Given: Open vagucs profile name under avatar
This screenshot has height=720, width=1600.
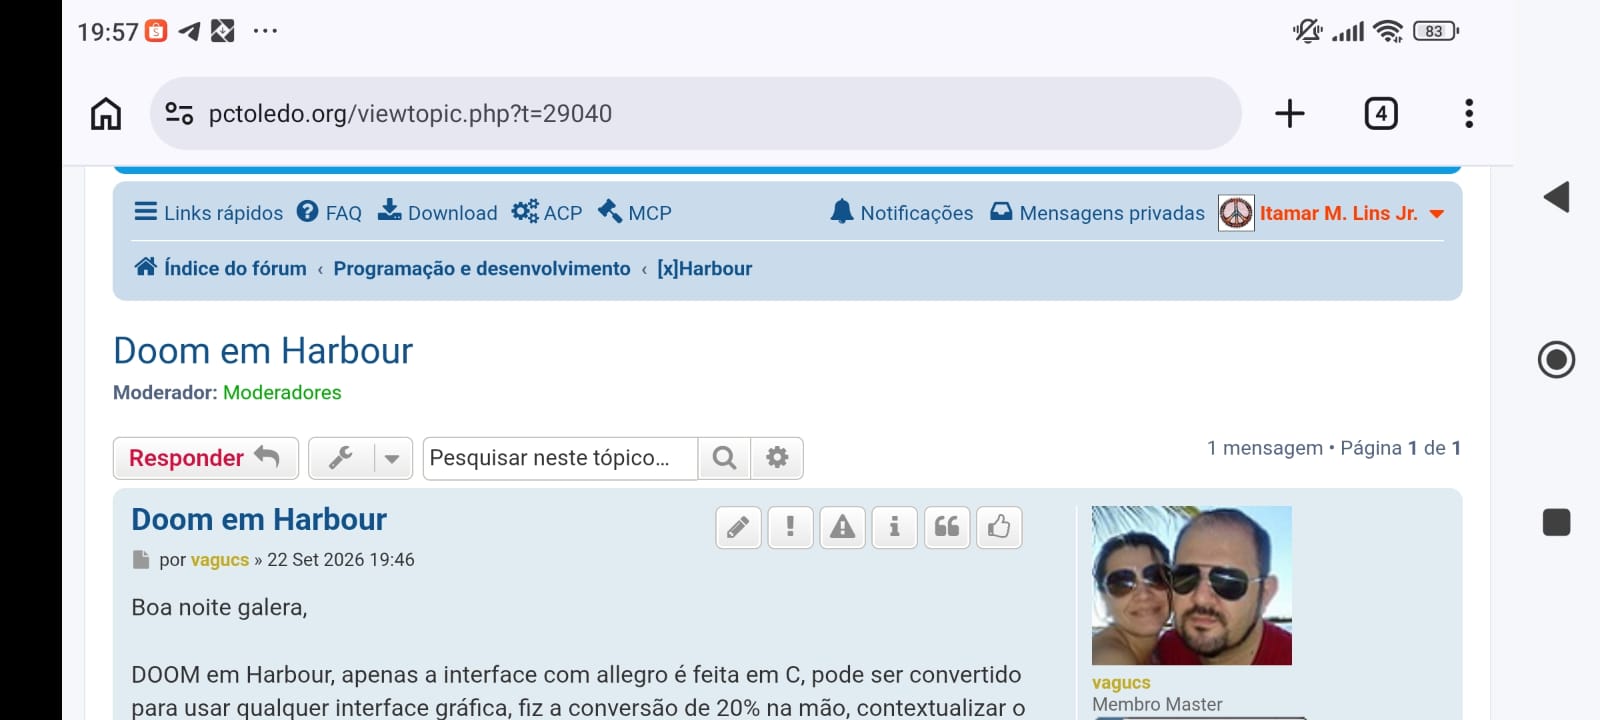Looking at the screenshot, I should [1121, 683].
